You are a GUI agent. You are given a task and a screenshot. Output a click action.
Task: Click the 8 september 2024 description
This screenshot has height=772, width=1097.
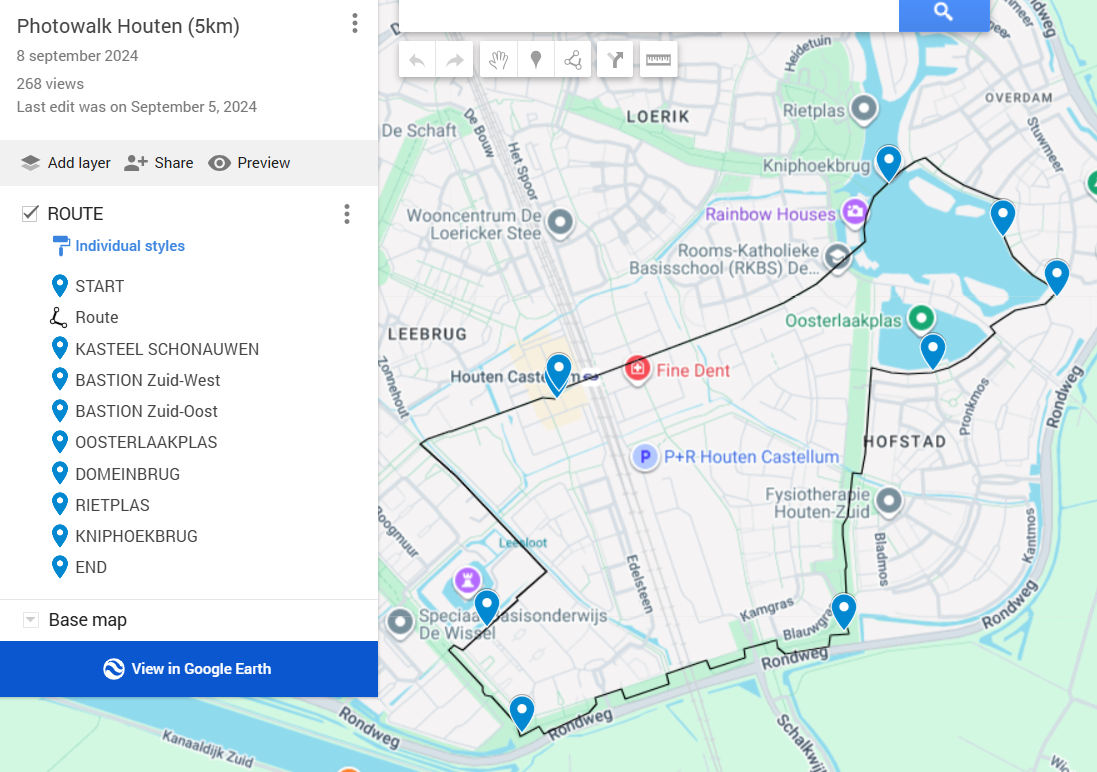point(78,56)
